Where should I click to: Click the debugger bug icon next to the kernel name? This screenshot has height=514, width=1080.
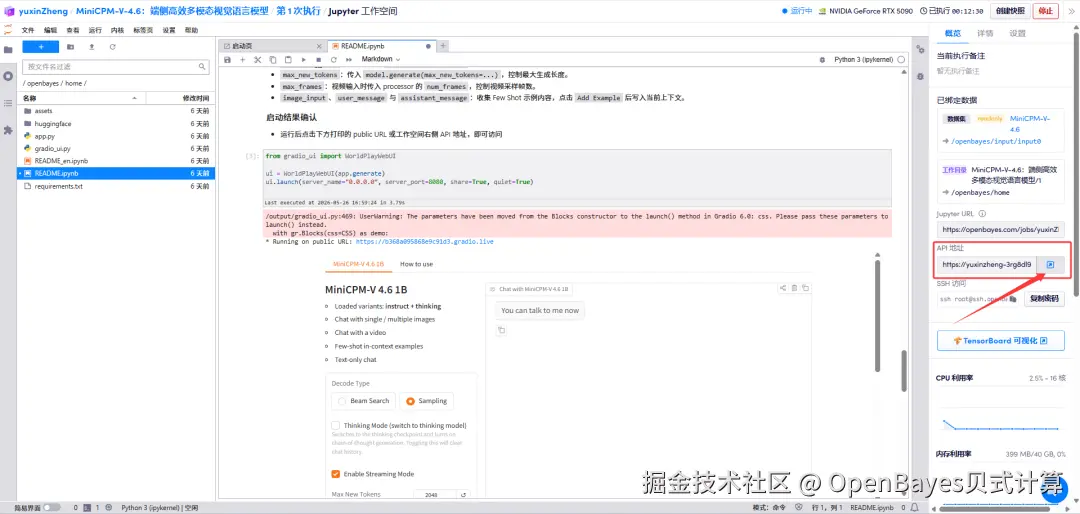[x=822, y=60]
